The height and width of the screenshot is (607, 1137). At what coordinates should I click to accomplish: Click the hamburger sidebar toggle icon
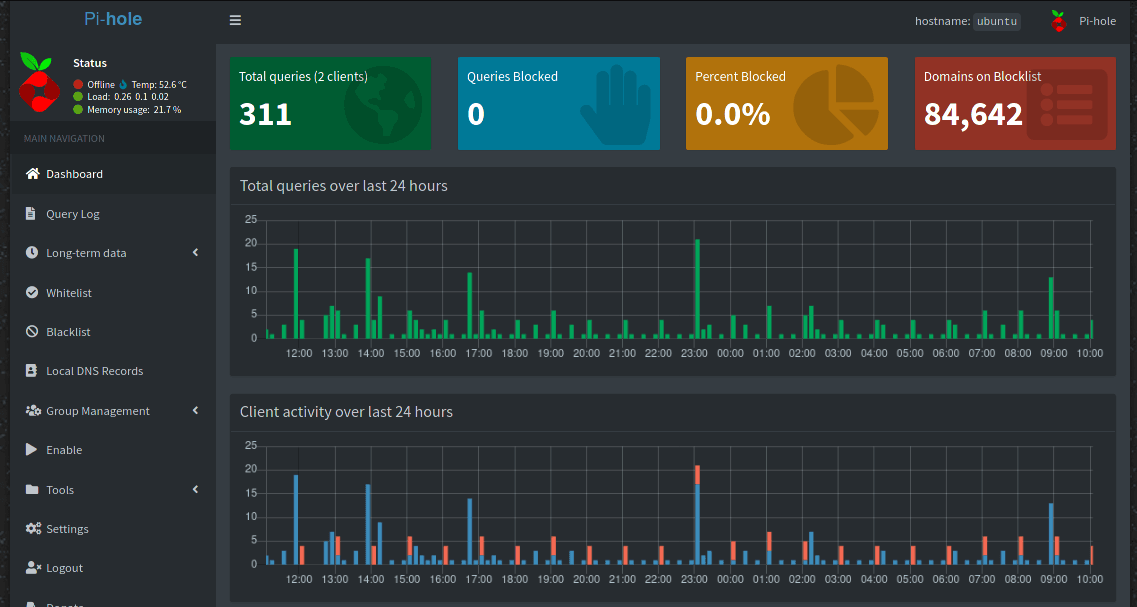(x=235, y=20)
